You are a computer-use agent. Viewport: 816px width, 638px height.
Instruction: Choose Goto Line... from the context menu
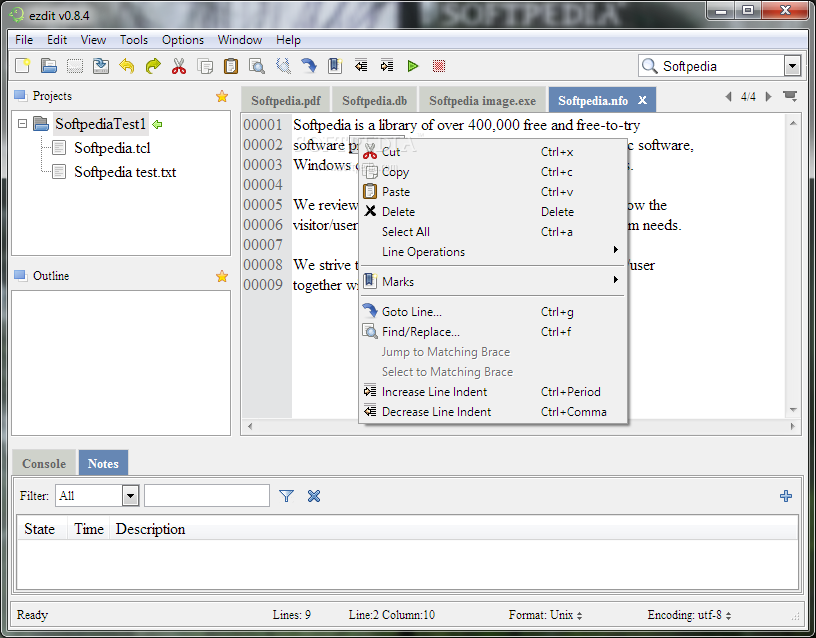pos(493,312)
